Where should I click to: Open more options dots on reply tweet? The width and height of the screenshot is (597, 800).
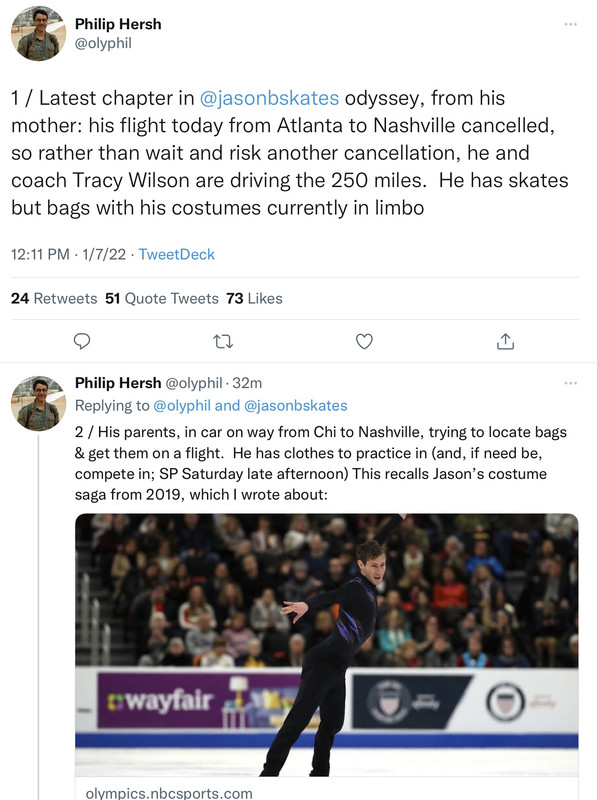point(570,383)
